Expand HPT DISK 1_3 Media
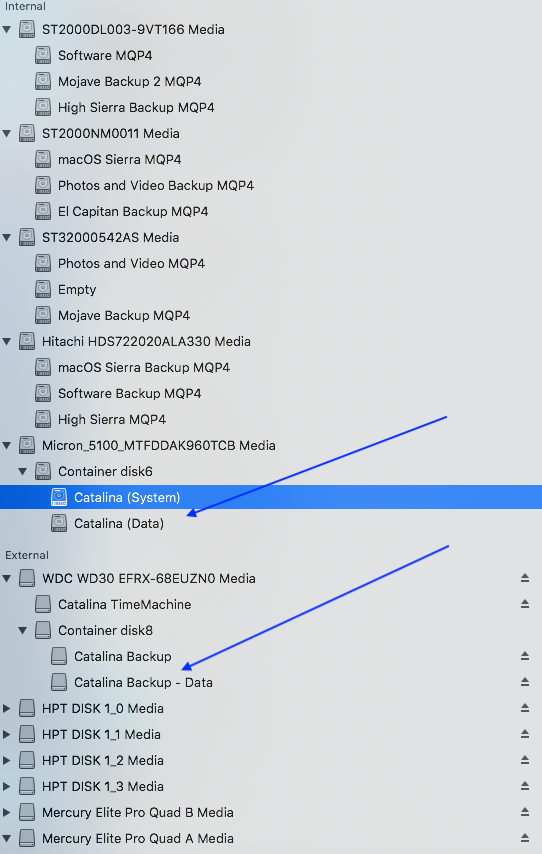Screen dimensions: 542x854 click(x=7, y=786)
